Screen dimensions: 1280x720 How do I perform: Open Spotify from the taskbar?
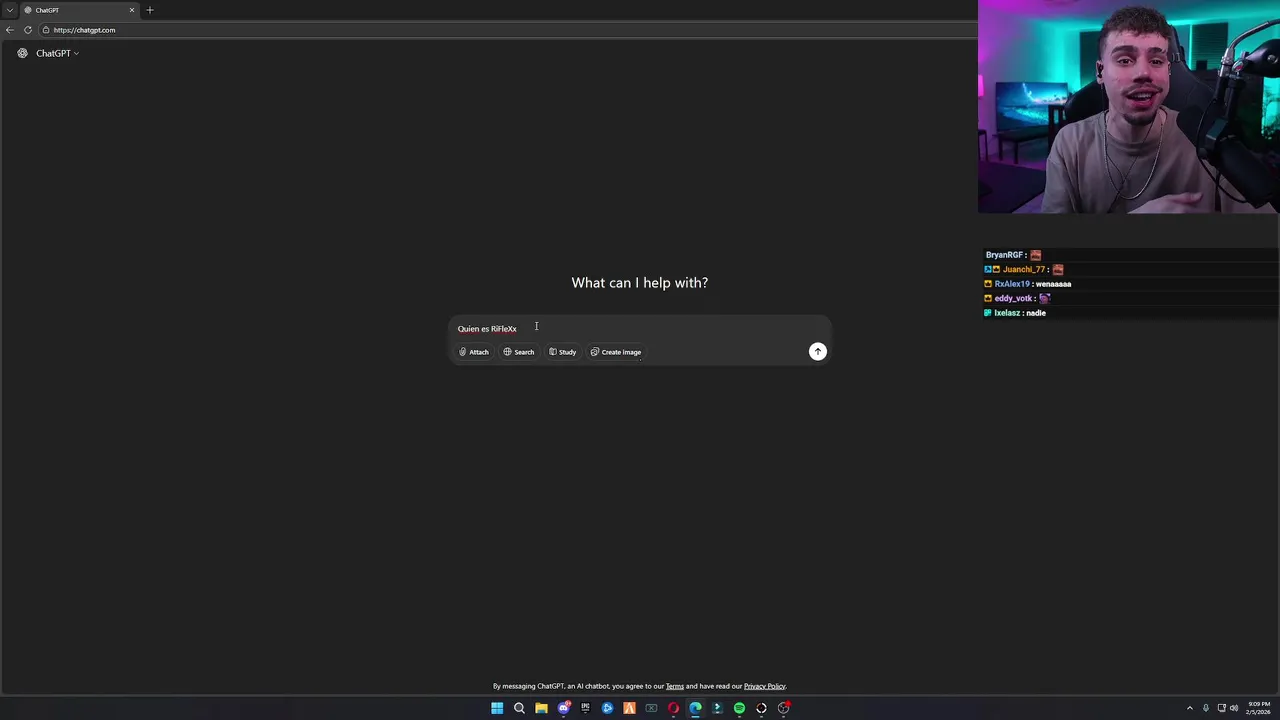[x=739, y=708]
